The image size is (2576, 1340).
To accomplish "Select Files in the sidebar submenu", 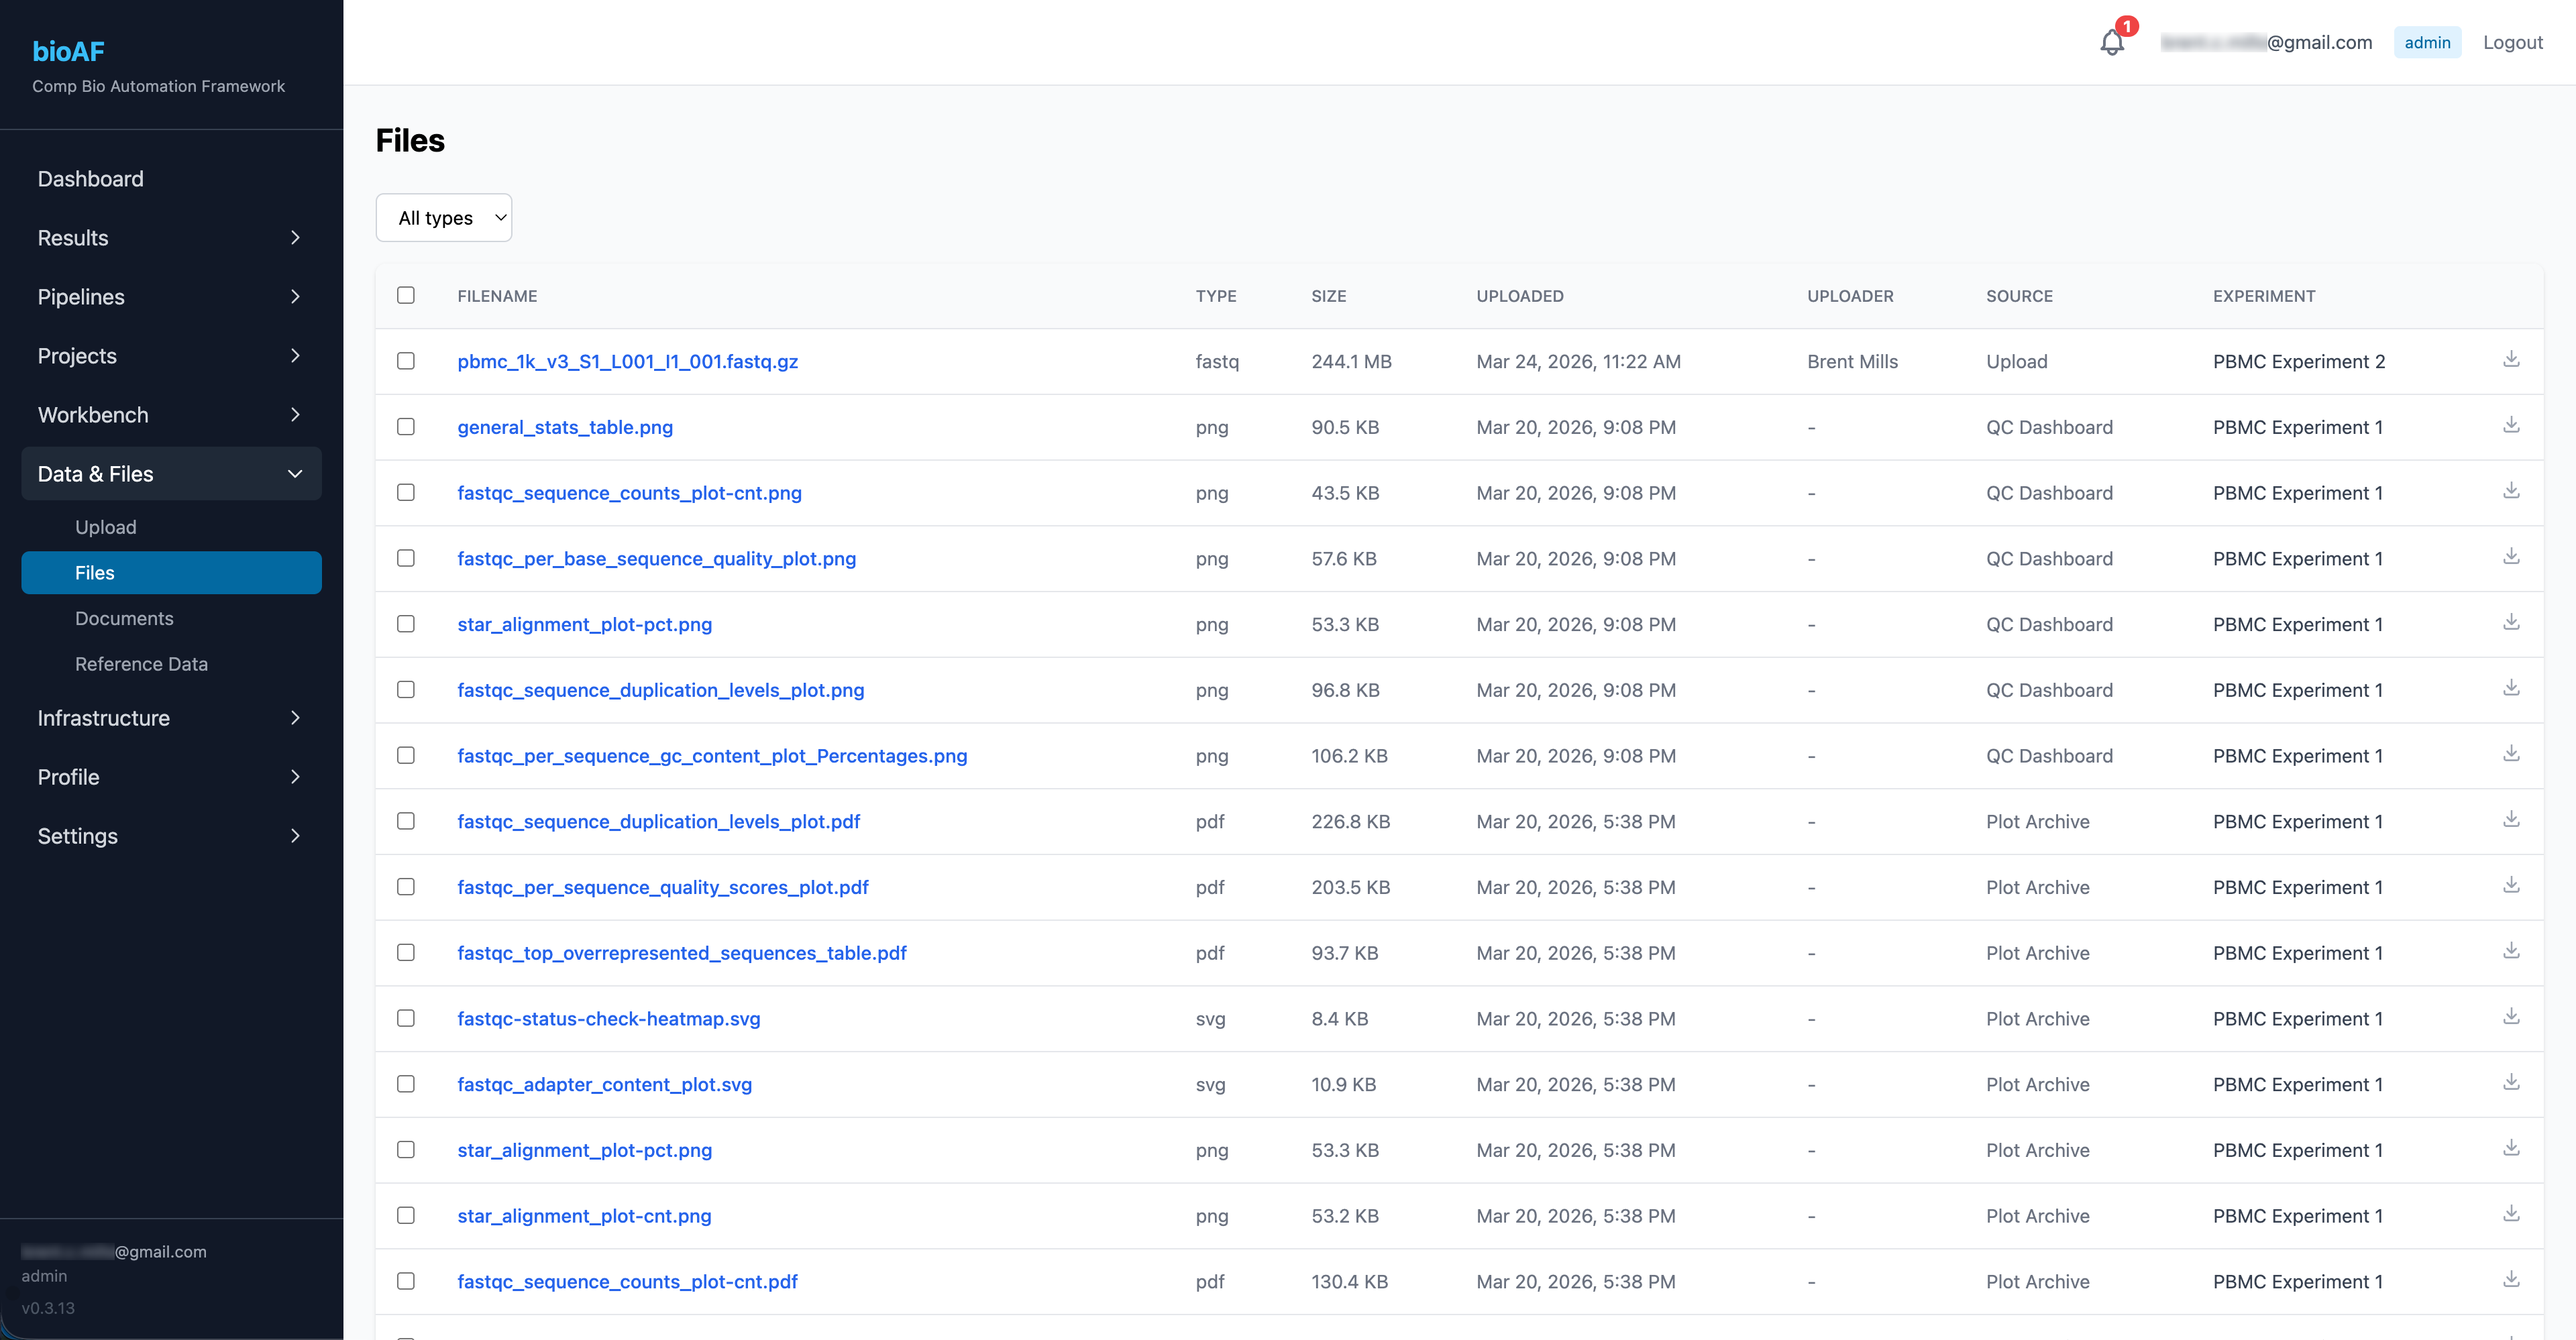I will click(171, 573).
